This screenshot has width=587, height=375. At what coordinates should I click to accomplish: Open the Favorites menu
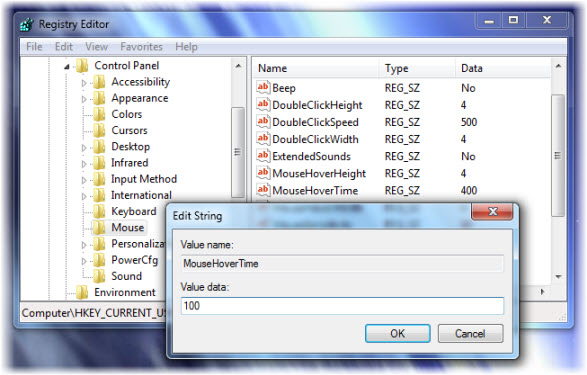142,47
